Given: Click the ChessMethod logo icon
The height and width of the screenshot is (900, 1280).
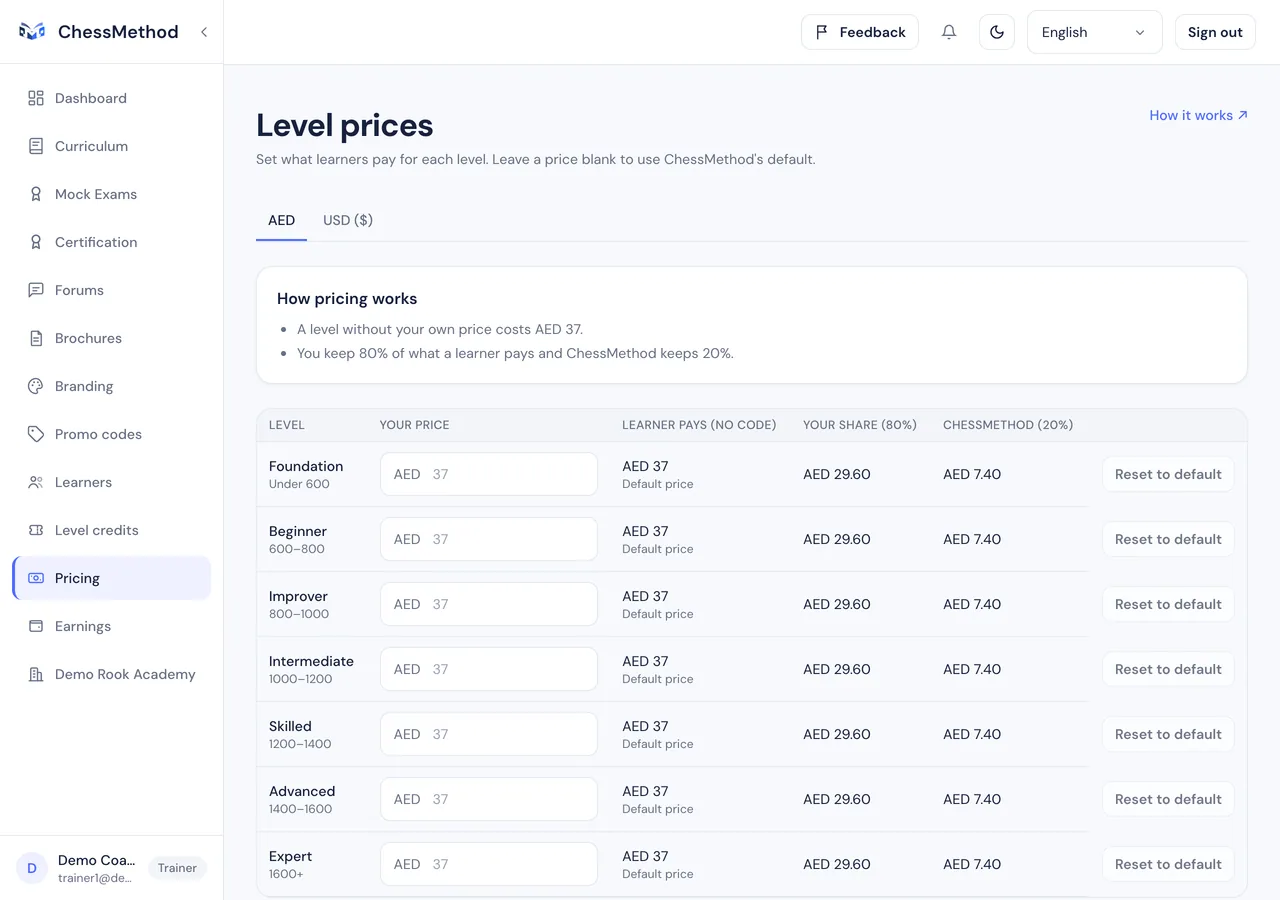Looking at the screenshot, I should [x=32, y=32].
